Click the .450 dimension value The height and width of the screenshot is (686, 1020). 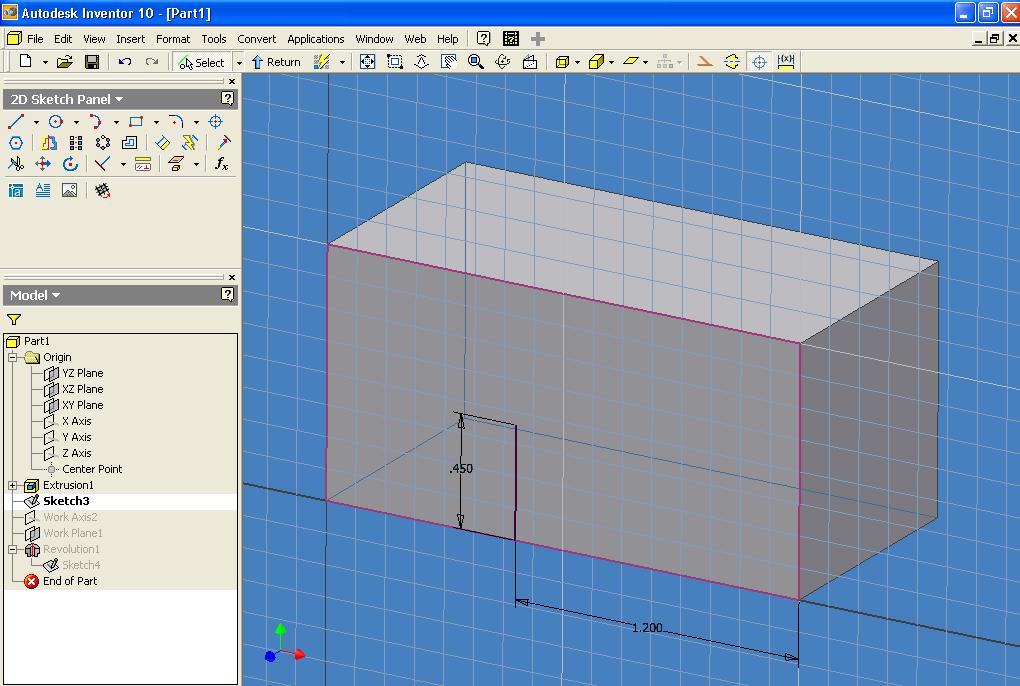tap(461, 469)
